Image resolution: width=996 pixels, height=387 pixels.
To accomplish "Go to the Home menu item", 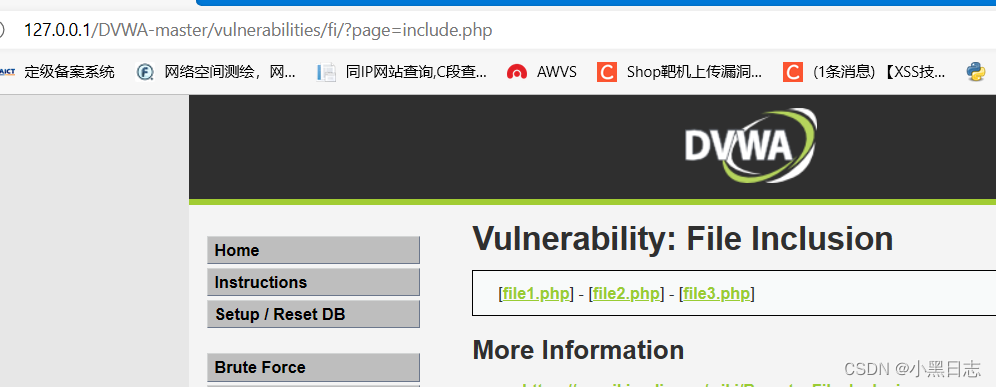I will [313, 250].
